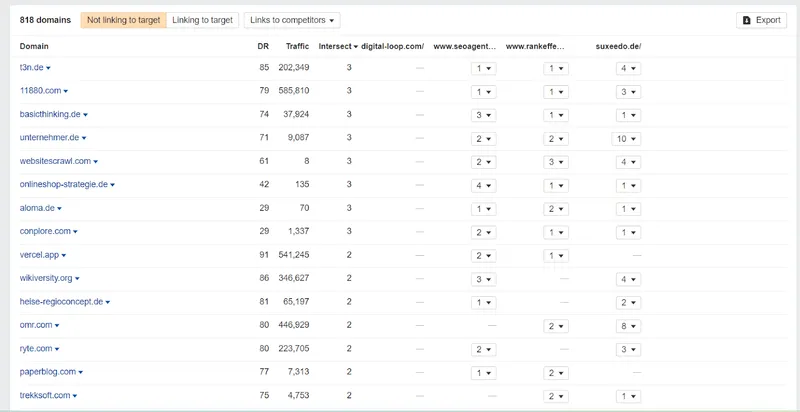800x412 pixels.
Task: Click the Export button
Action: [x=761, y=20]
